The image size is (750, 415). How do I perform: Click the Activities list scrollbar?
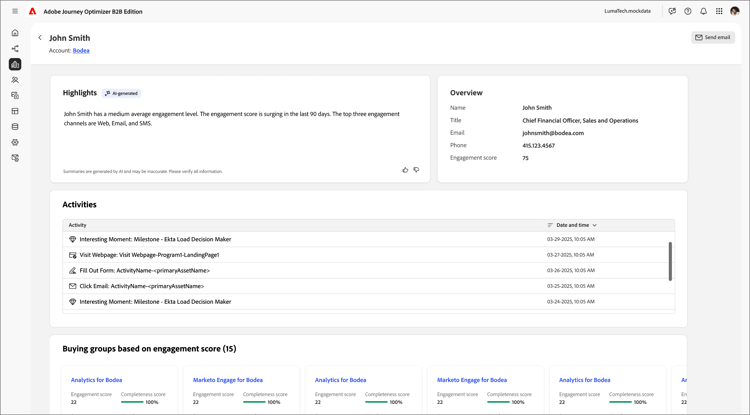(670, 261)
